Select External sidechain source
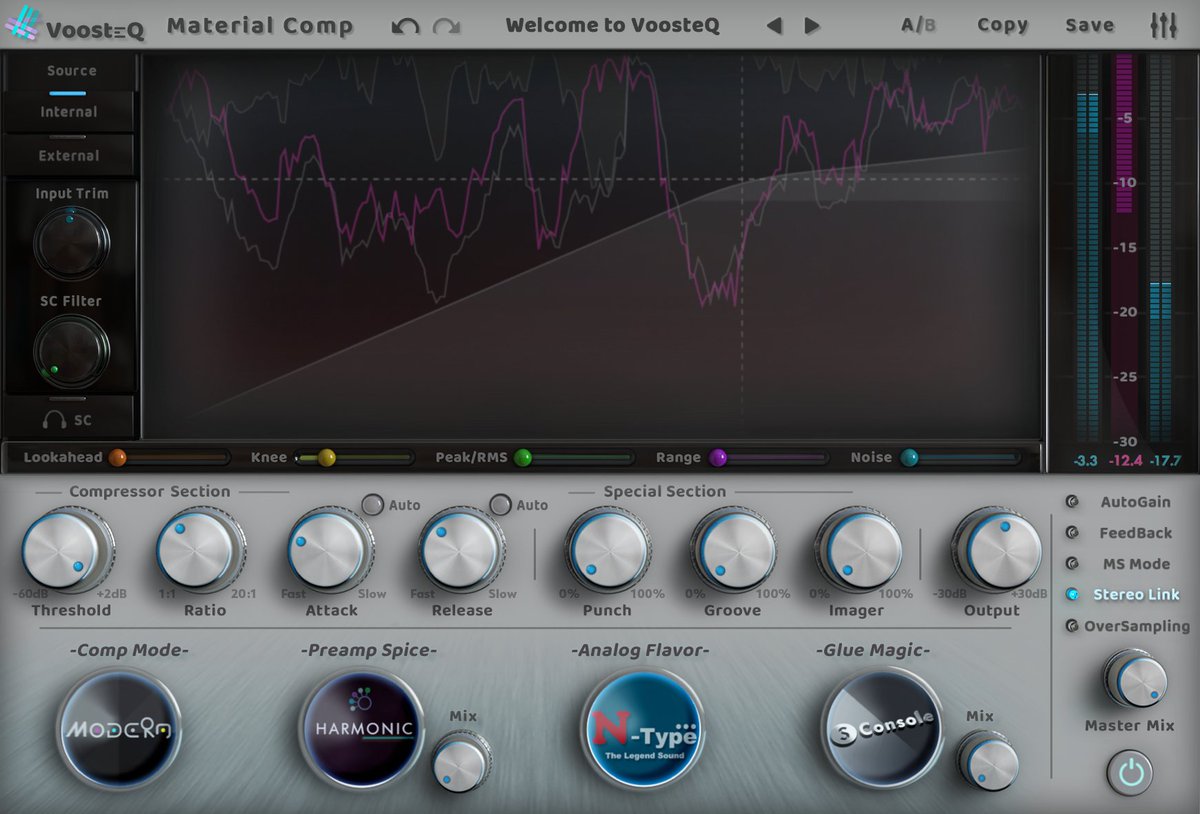The height and width of the screenshot is (814, 1200). point(69,156)
